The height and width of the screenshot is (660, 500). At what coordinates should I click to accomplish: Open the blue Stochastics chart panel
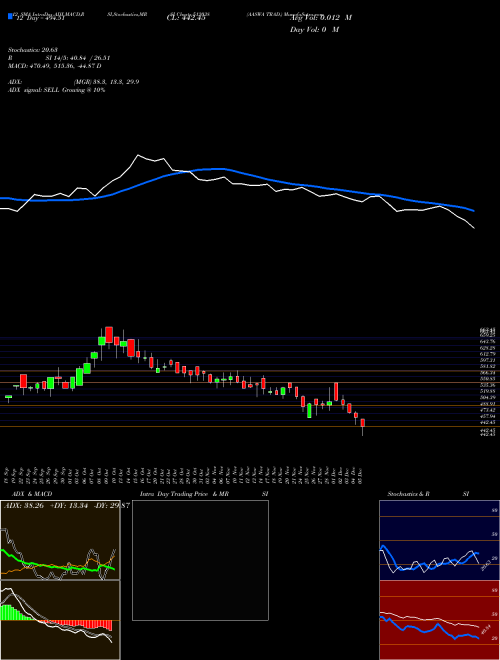point(439,540)
